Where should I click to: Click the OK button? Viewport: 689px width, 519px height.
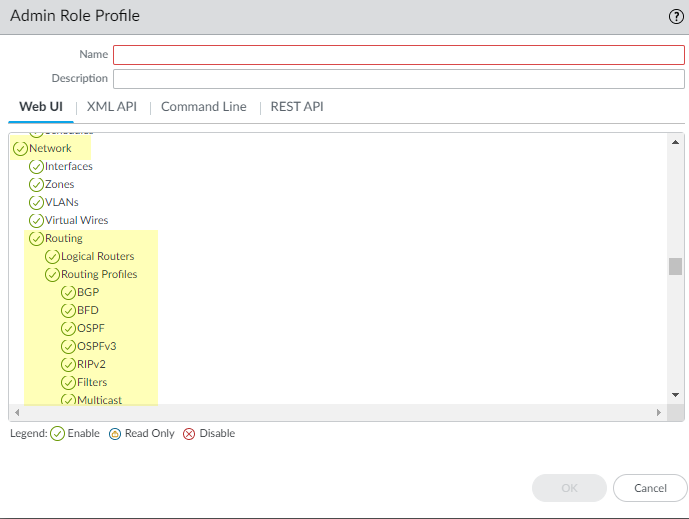point(569,488)
